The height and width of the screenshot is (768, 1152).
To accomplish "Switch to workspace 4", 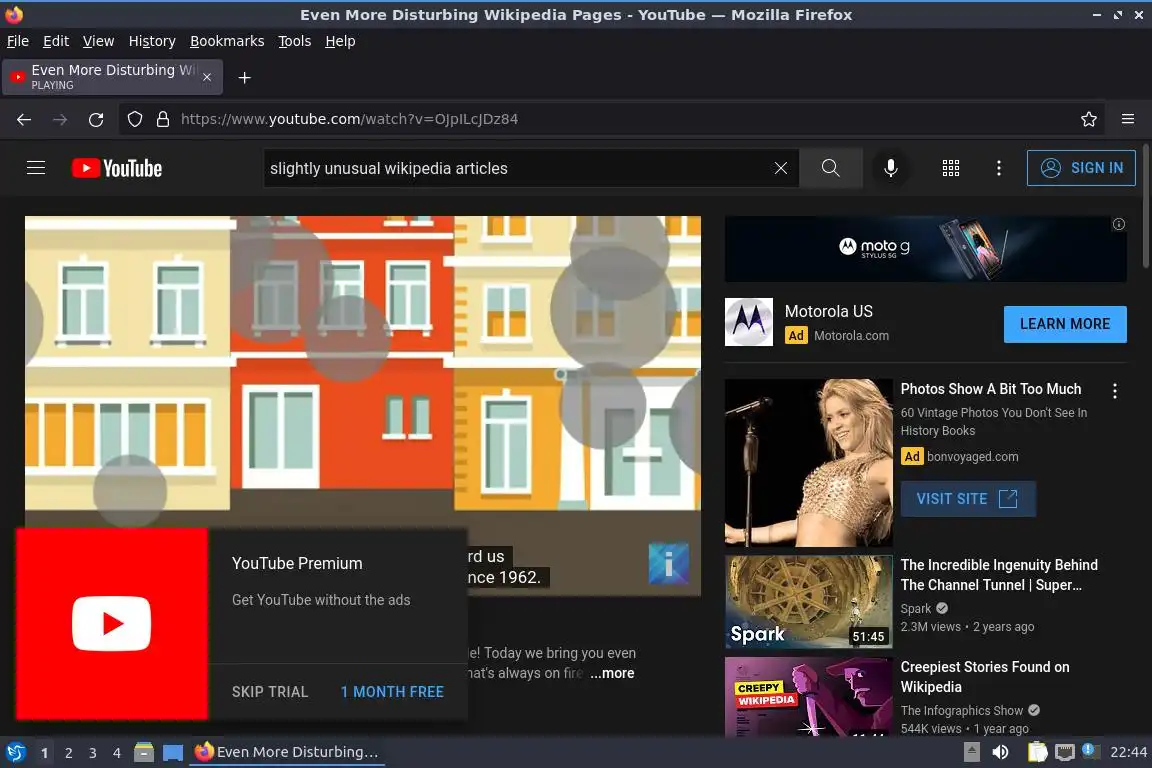I will coord(117,753).
